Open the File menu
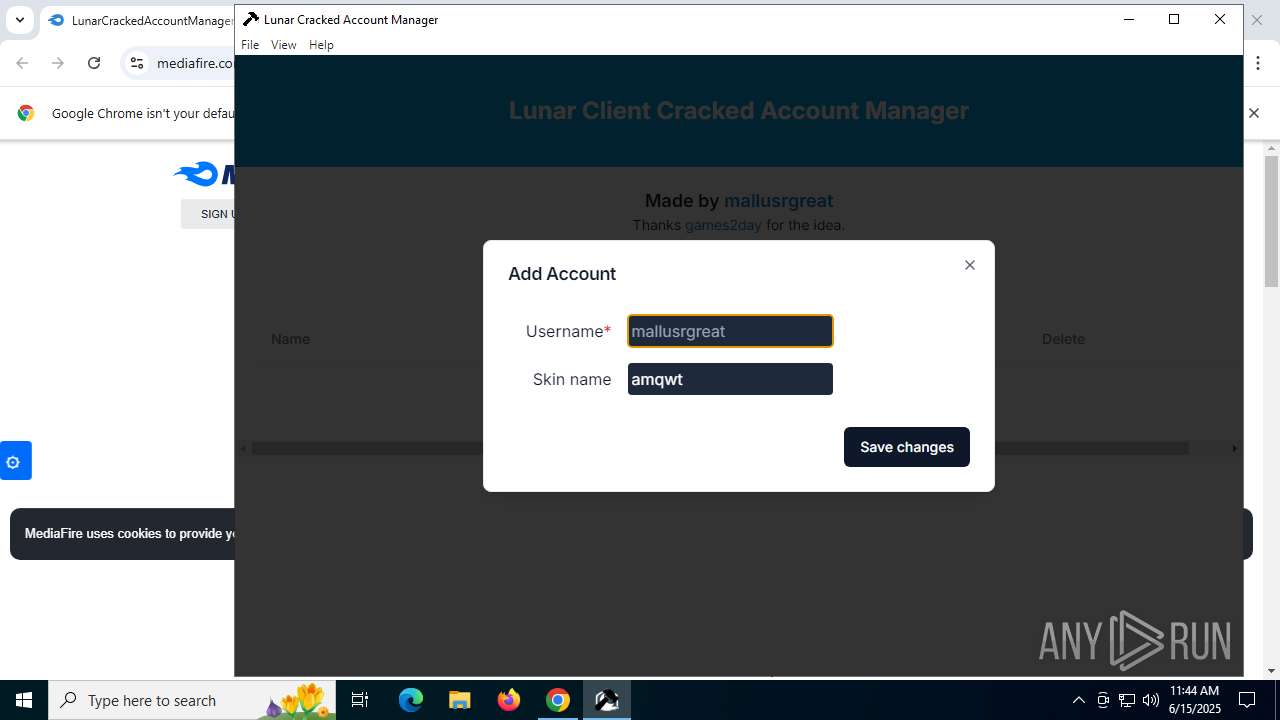The height and width of the screenshot is (720, 1280). click(x=250, y=45)
